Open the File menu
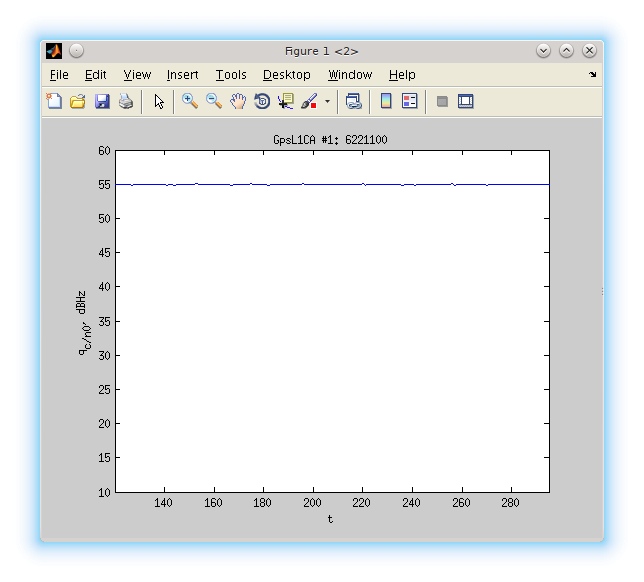 pos(59,75)
